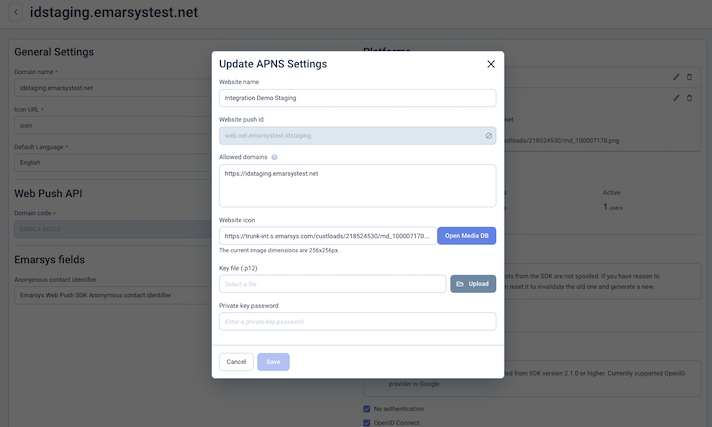
Task: Click the Allowed domains help icon
Action: click(274, 157)
